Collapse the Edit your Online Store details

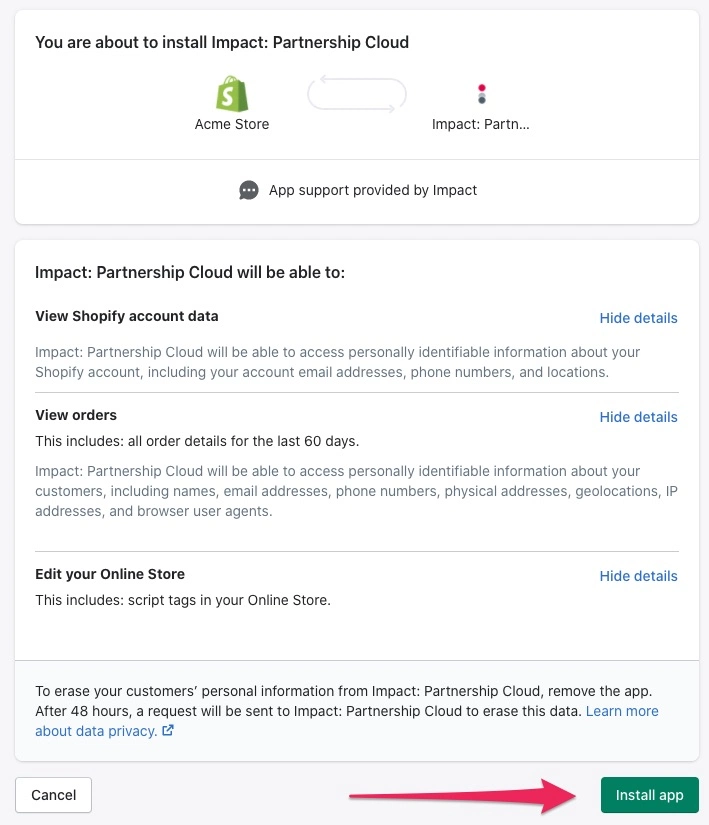point(638,576)
